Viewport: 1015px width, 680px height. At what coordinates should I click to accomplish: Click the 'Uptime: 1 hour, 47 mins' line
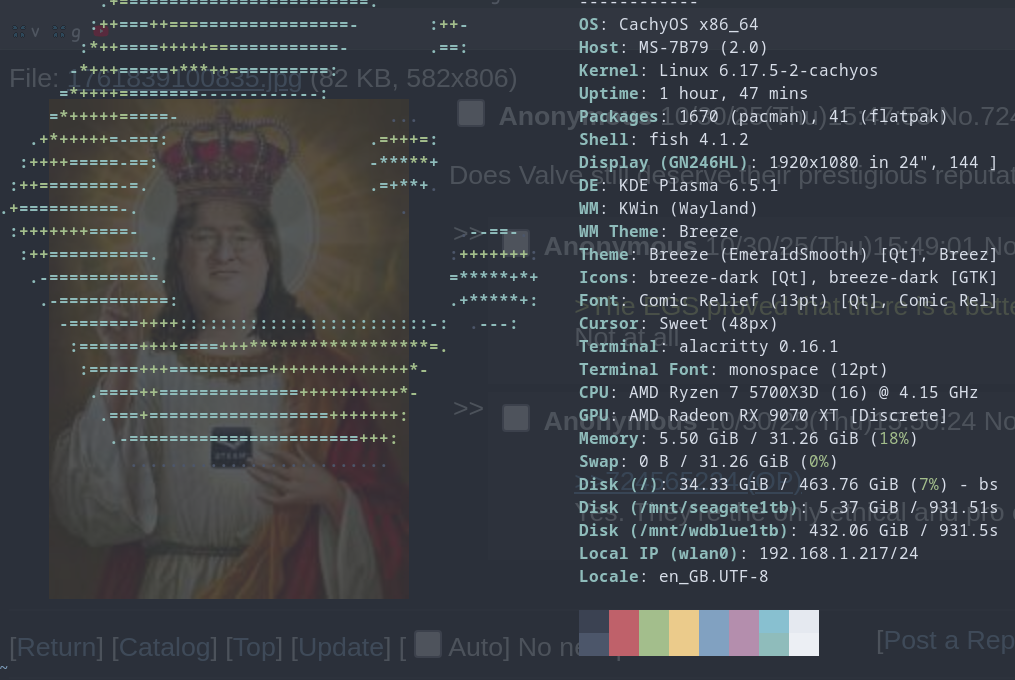pyautogui.click(x=693, y=94)
